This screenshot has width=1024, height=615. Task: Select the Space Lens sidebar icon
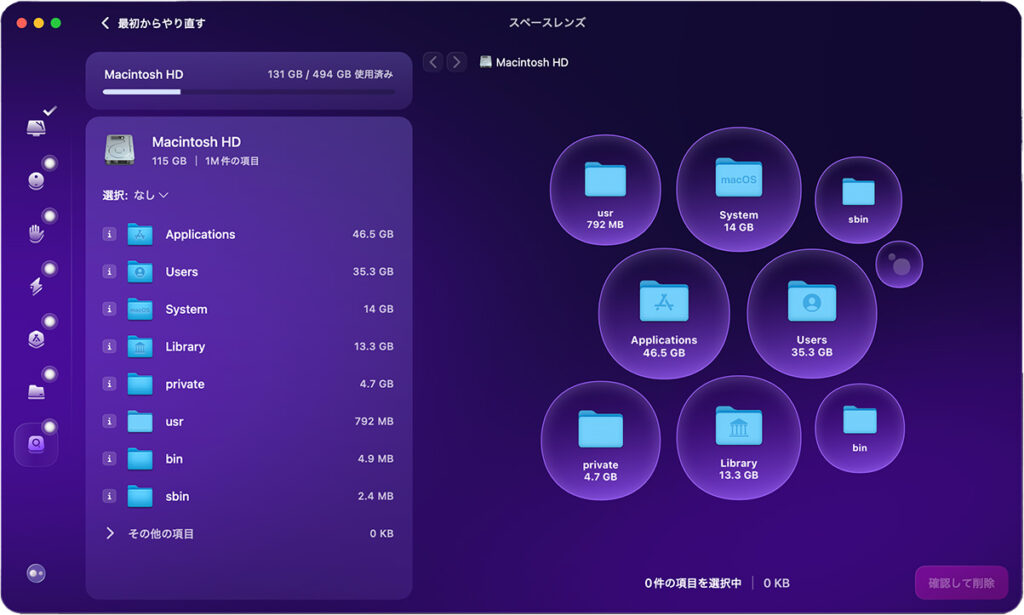tap(36, 444)
